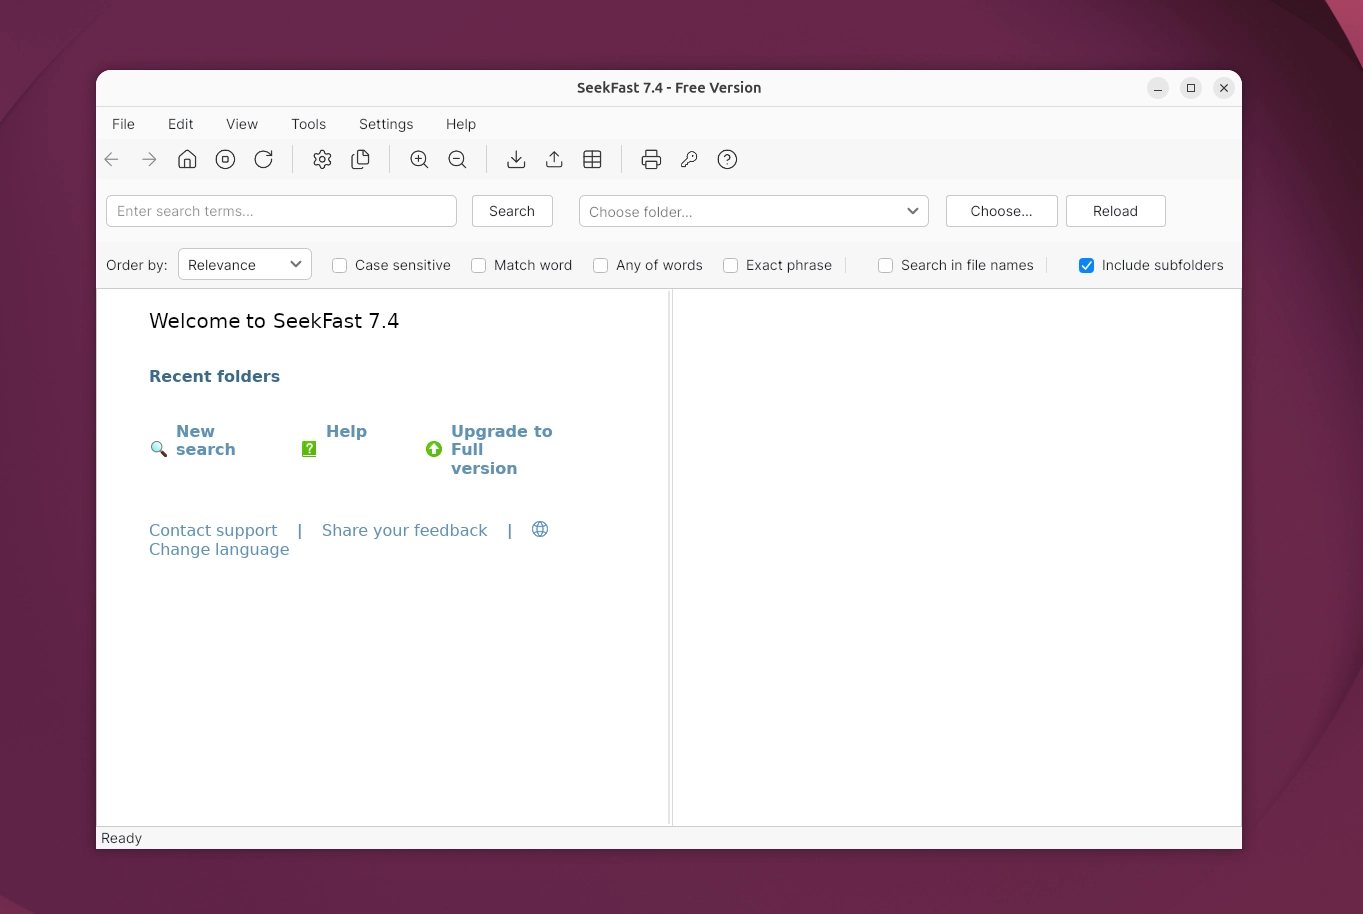Click the green question mark Help icon

(309, 449)
